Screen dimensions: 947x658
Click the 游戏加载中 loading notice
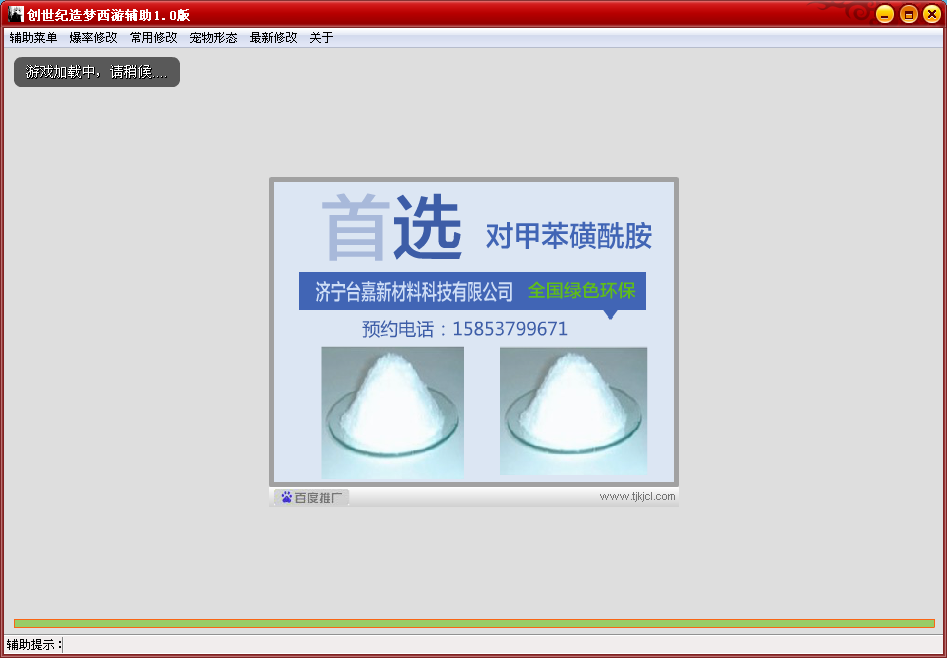click(97, 72)
